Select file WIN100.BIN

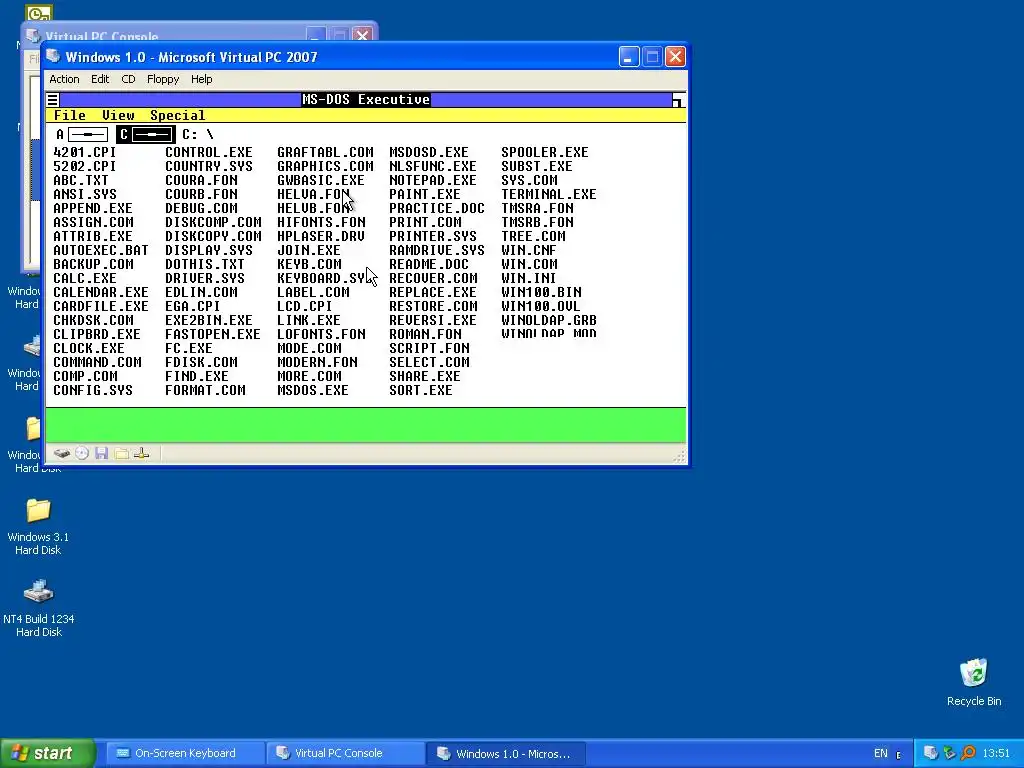(x=541, y=293)
